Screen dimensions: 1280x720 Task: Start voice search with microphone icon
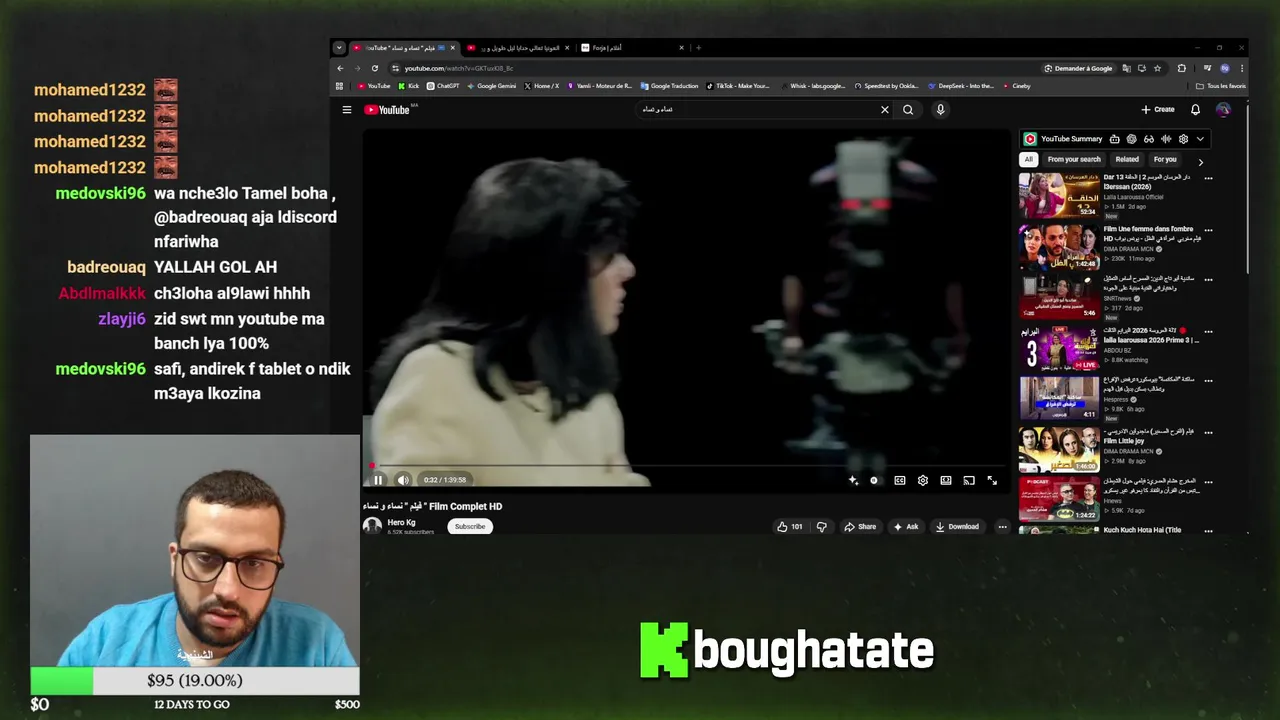tap(940, 110)
